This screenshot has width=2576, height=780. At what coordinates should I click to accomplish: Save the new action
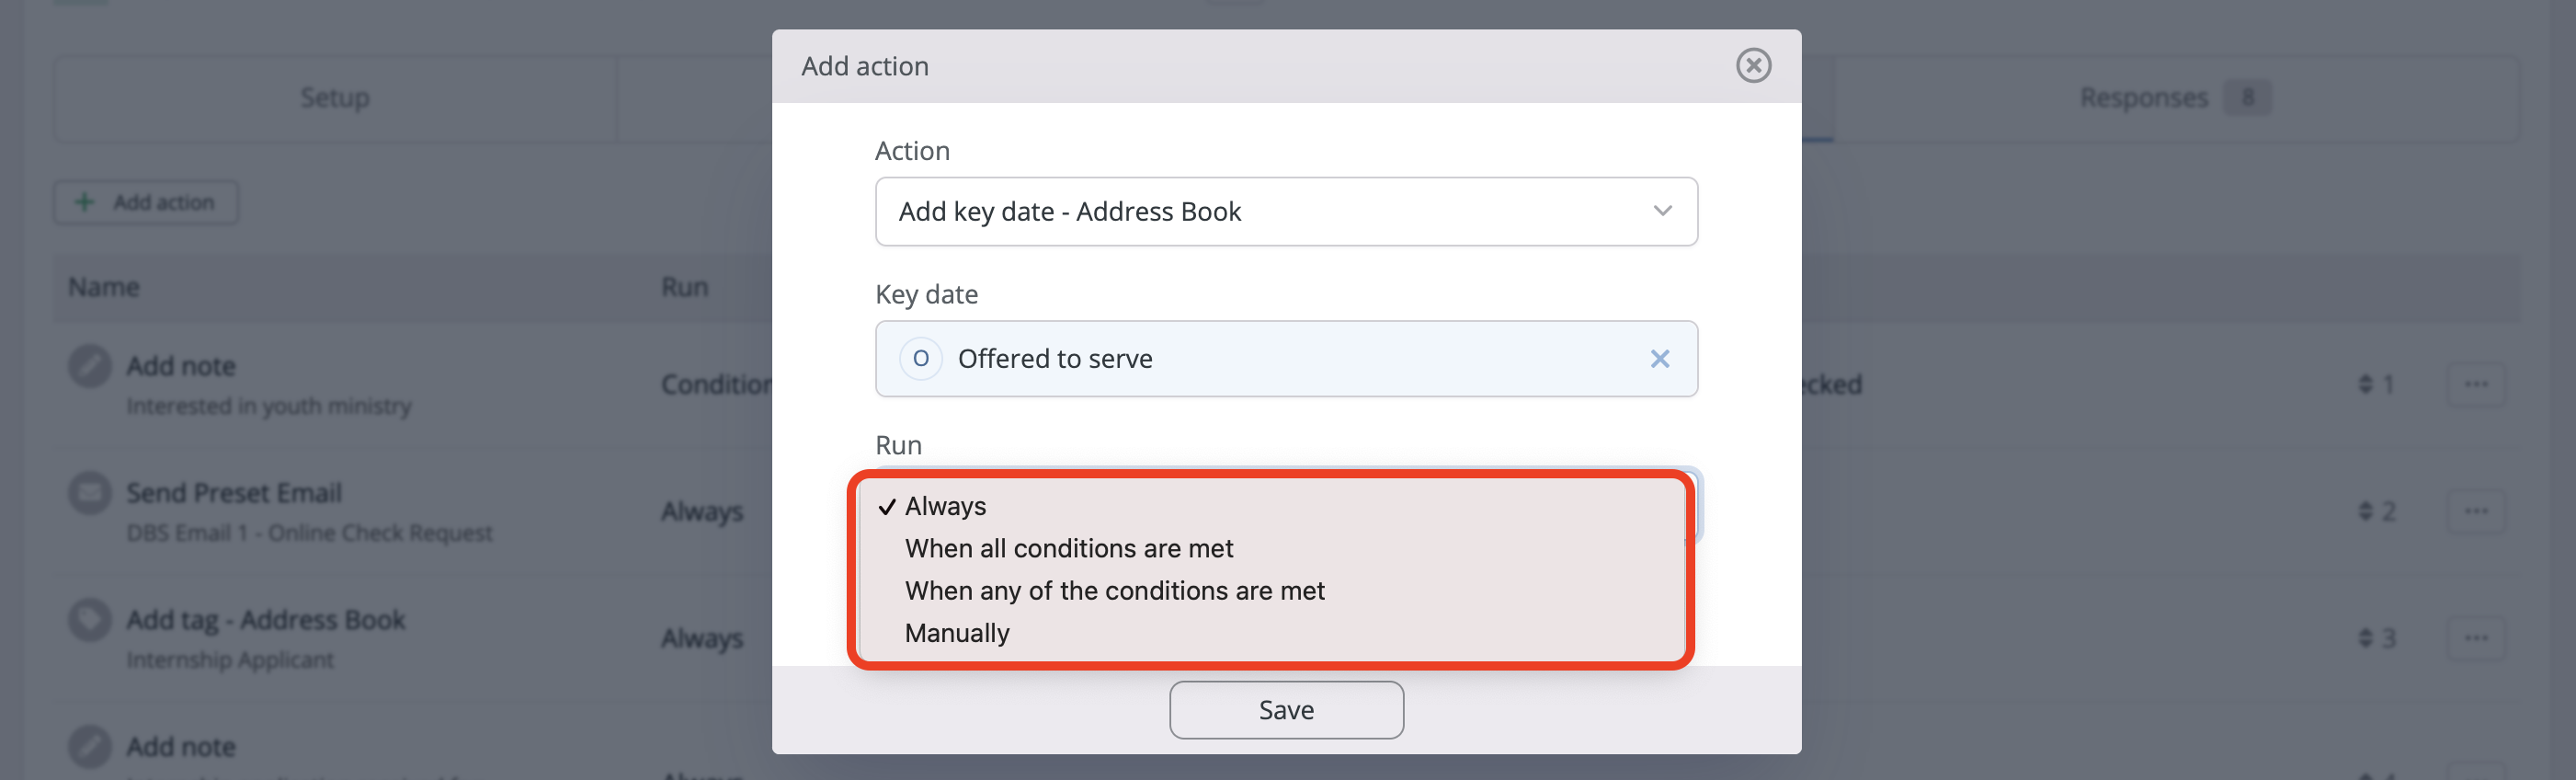click(x=1286, y=710)
